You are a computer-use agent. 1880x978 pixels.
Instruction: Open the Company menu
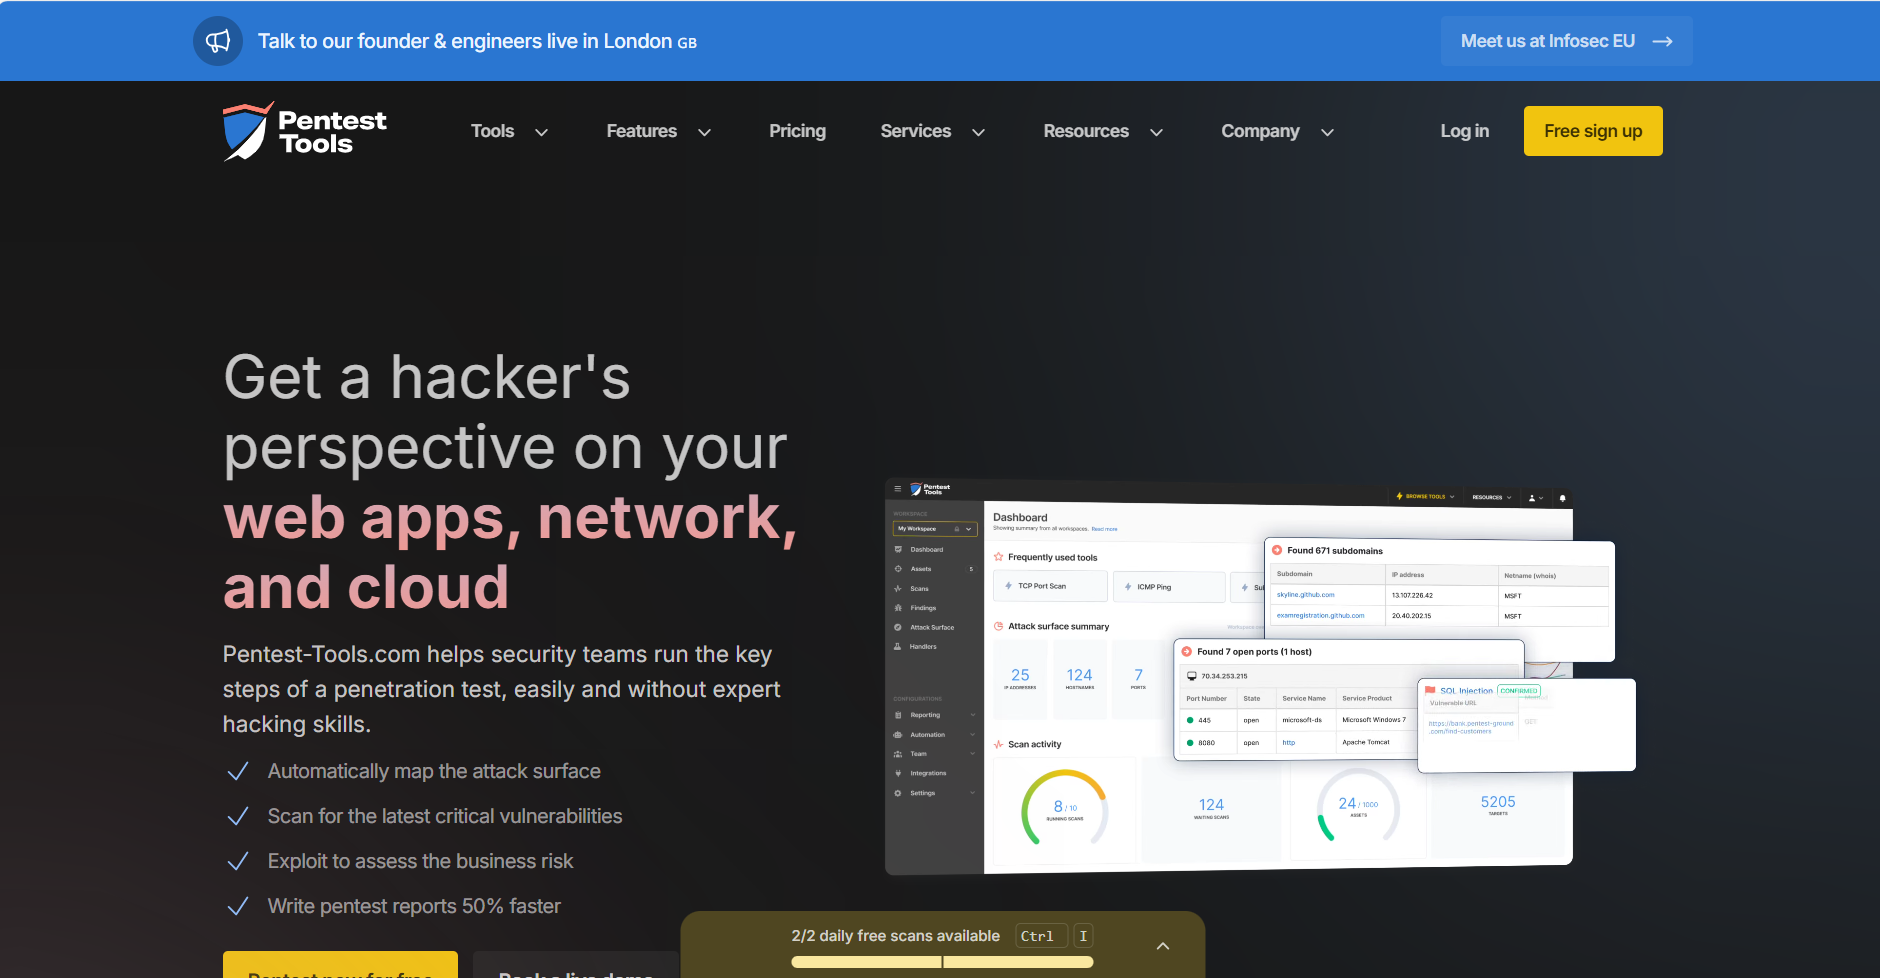pos(1260,131)
